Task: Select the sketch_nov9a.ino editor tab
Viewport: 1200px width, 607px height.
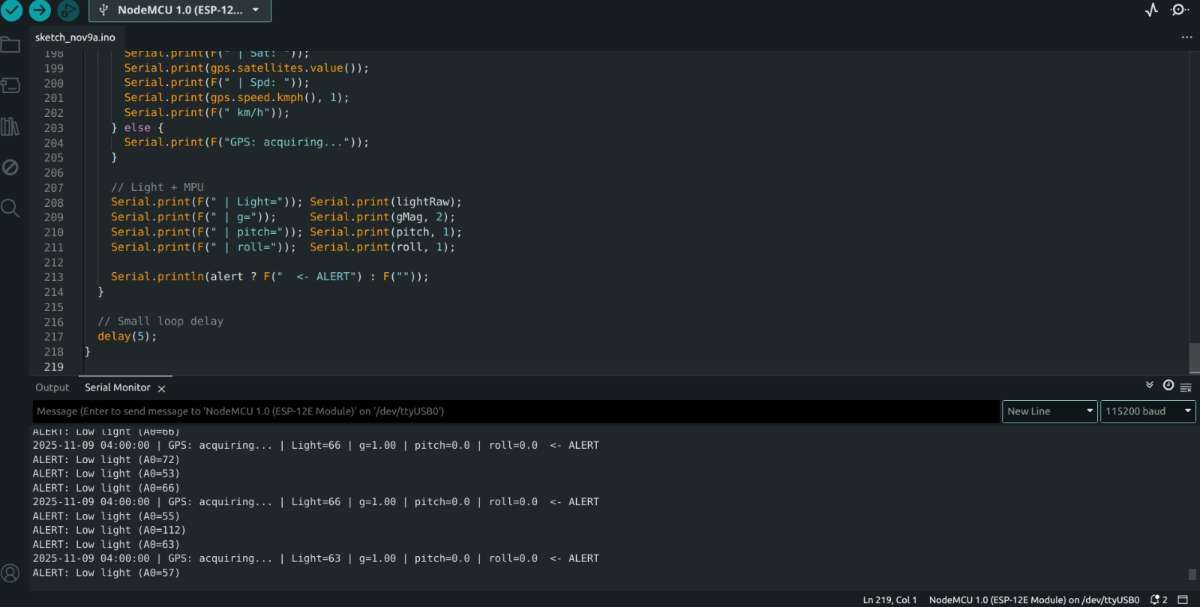Action: pos(75,37)
